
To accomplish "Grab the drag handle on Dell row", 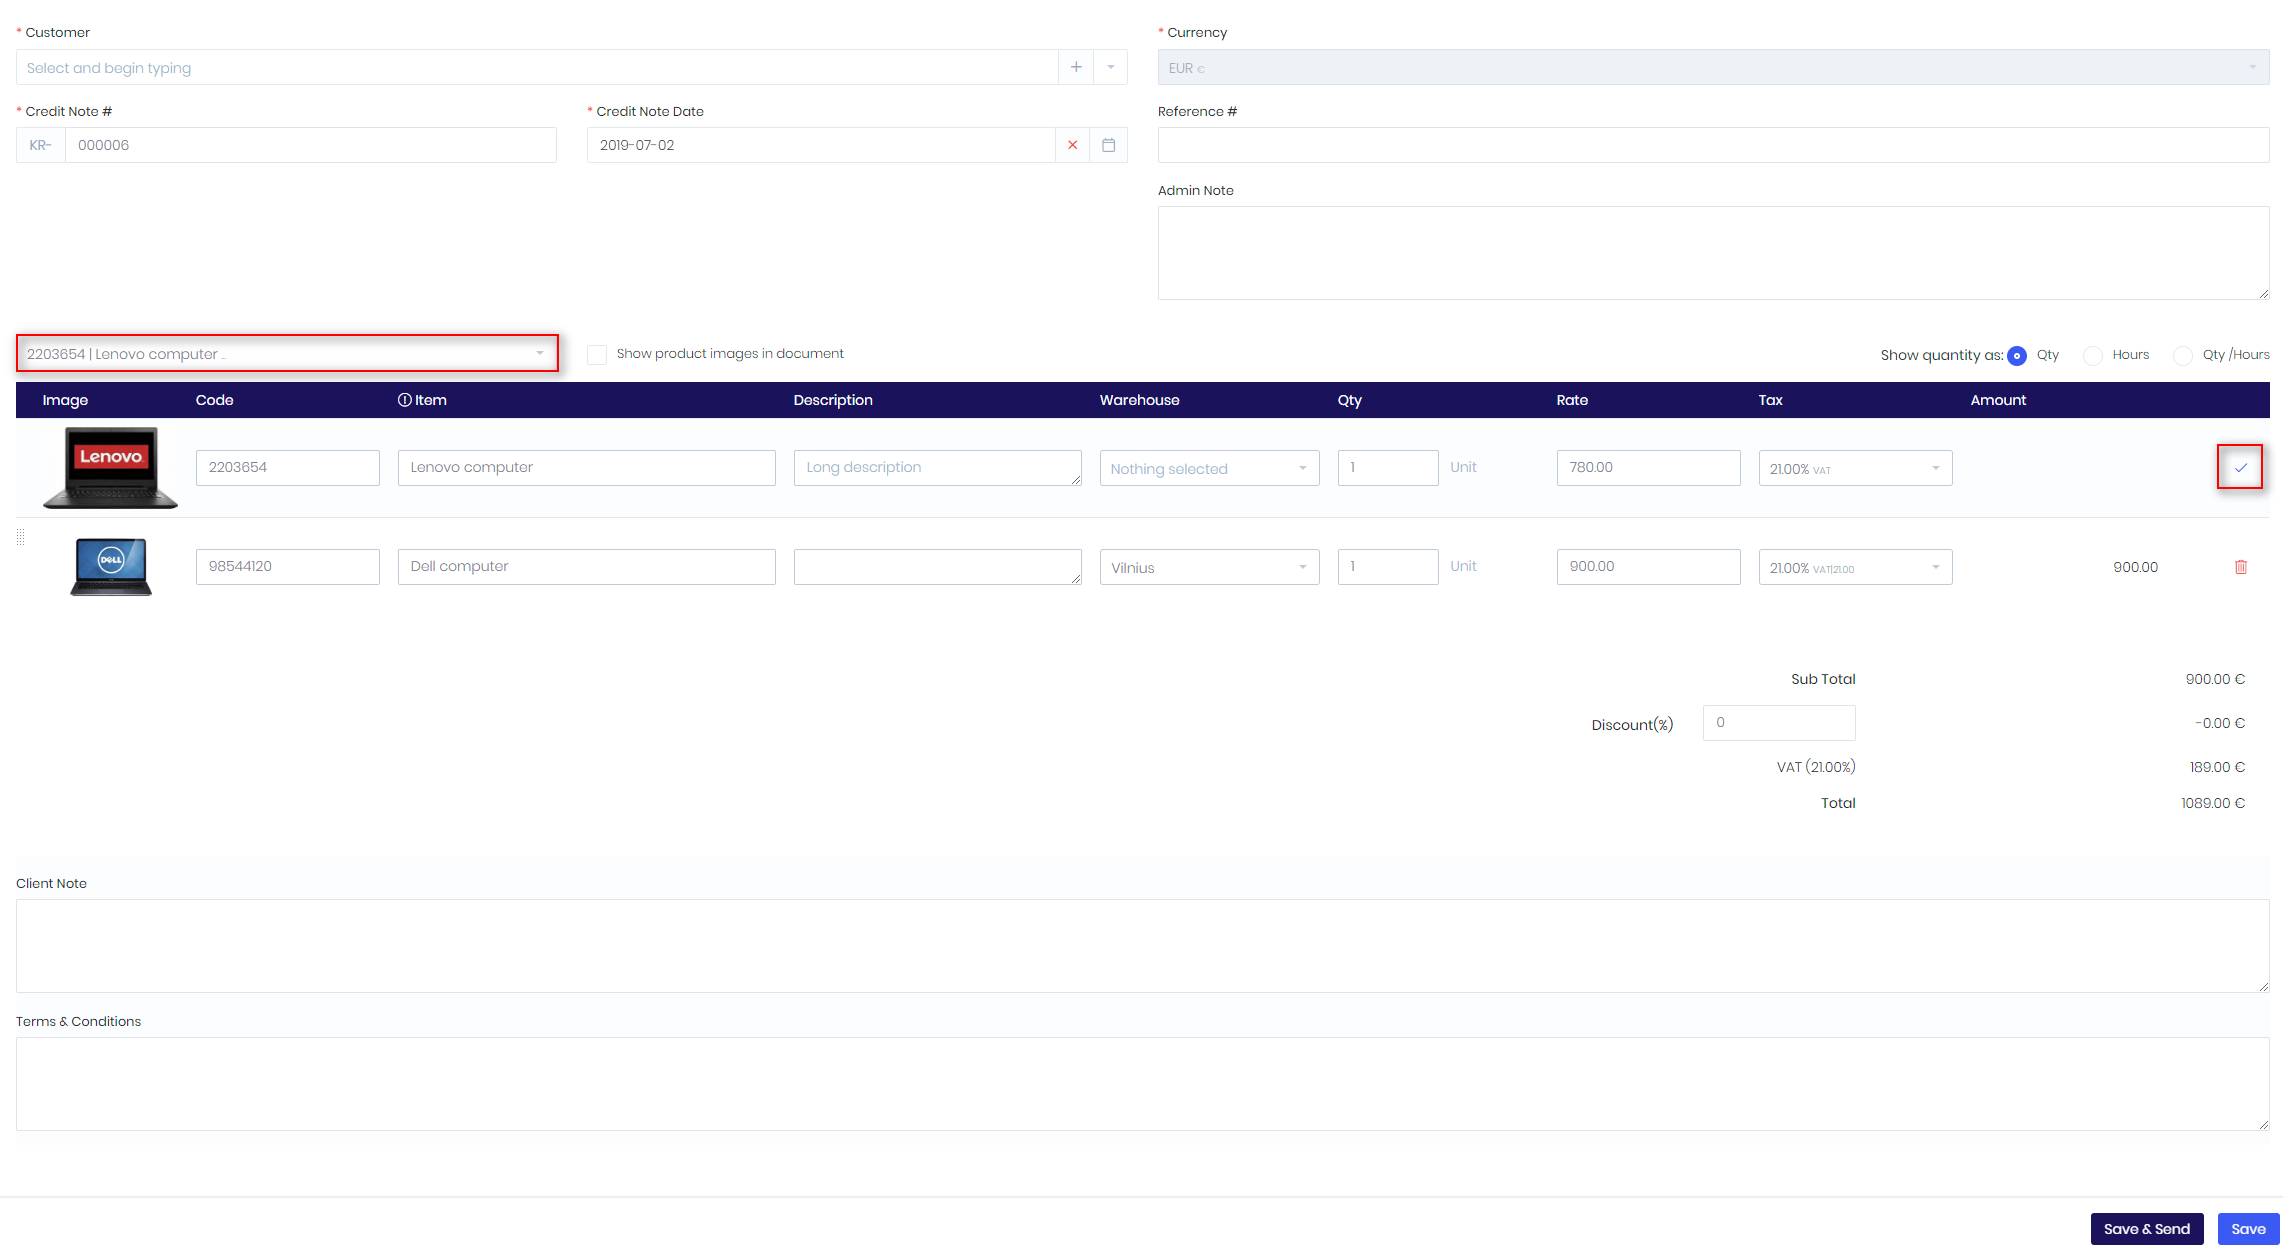I will [21, 538].
